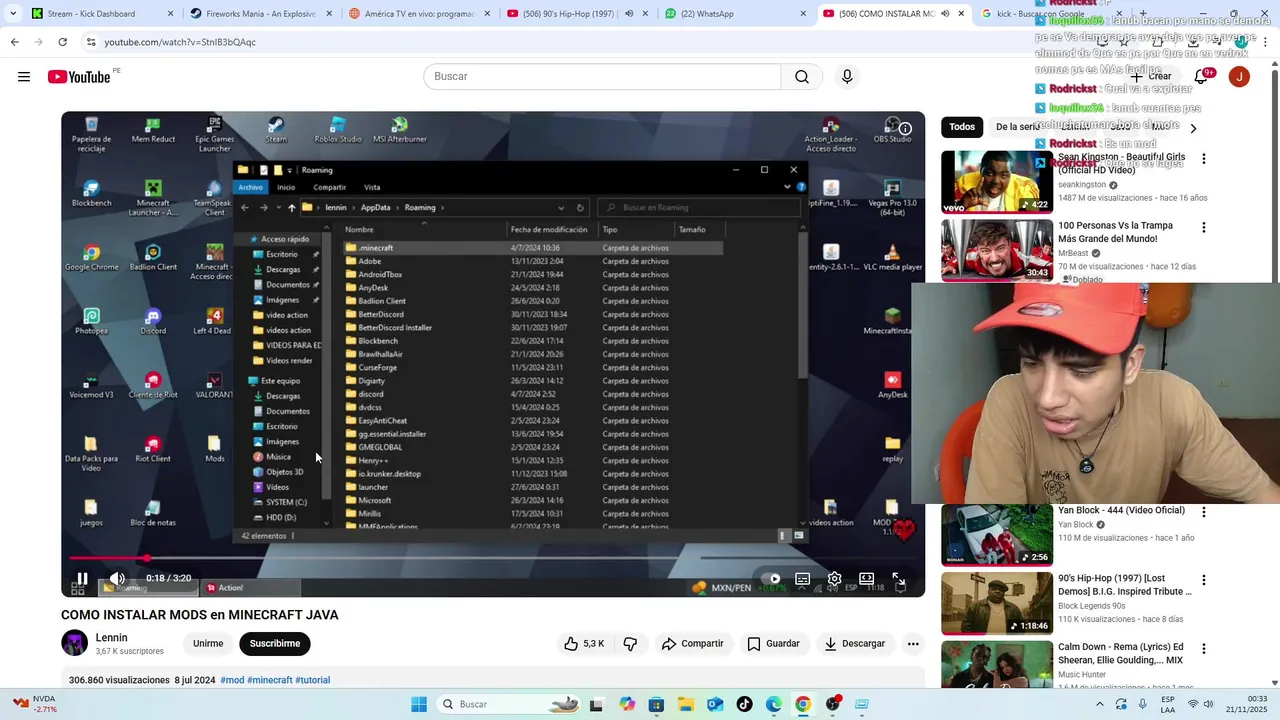The image size is (1280, 720).
Task: Click the Guardar save button
Action: point(773,643)
